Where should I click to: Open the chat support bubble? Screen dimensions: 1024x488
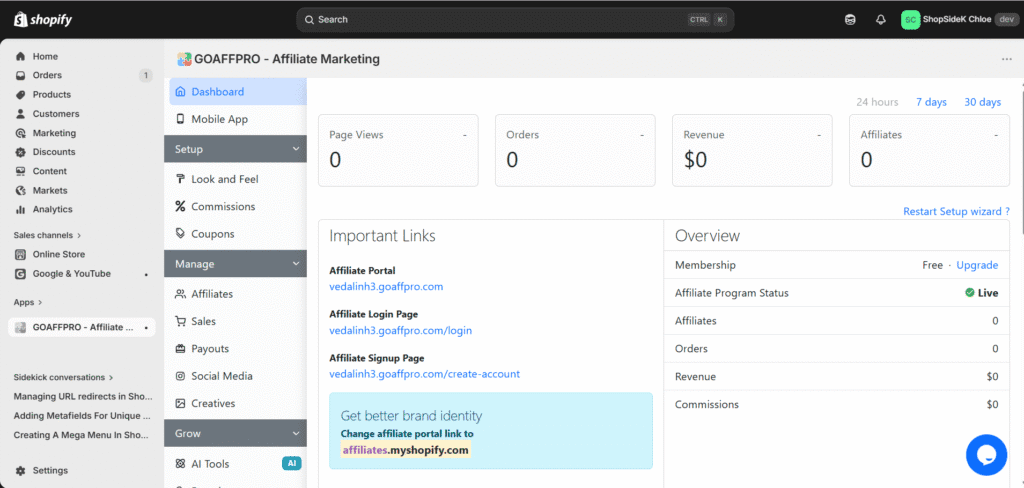[986, 455]
